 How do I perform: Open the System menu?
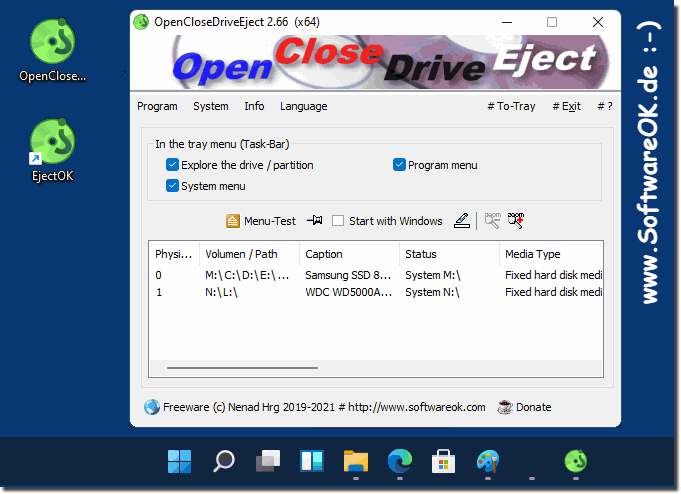pos(211,106)
